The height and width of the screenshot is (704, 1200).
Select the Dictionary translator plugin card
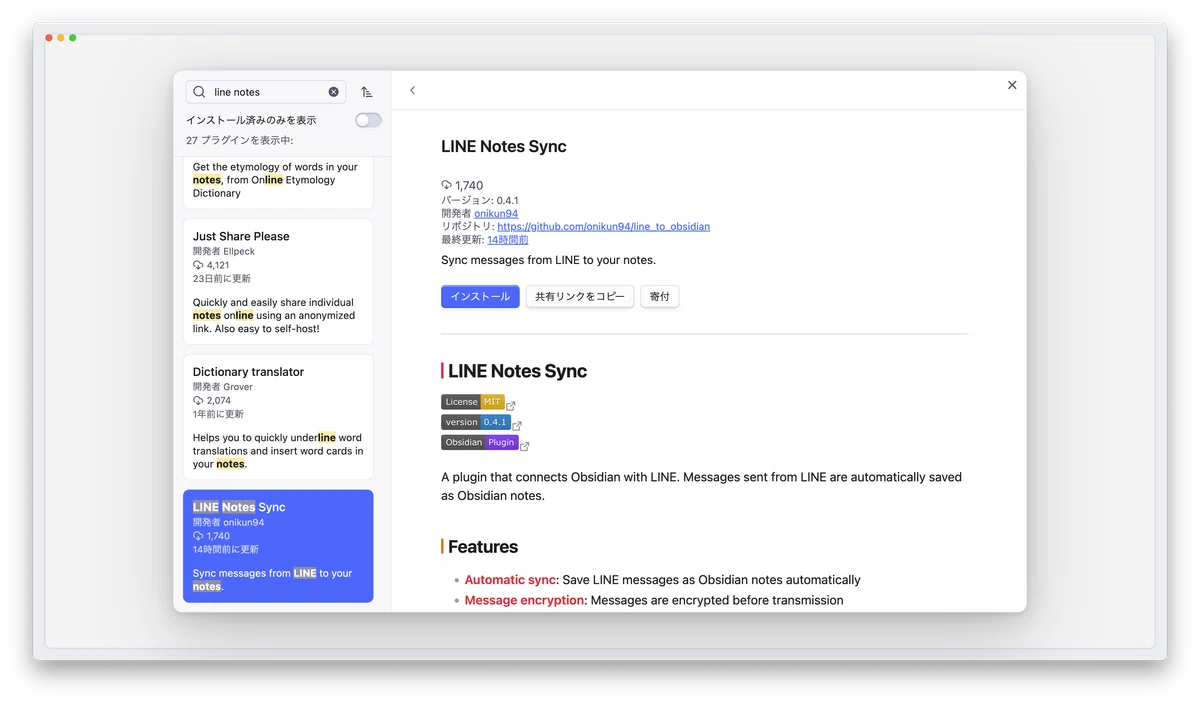(278, 417)
